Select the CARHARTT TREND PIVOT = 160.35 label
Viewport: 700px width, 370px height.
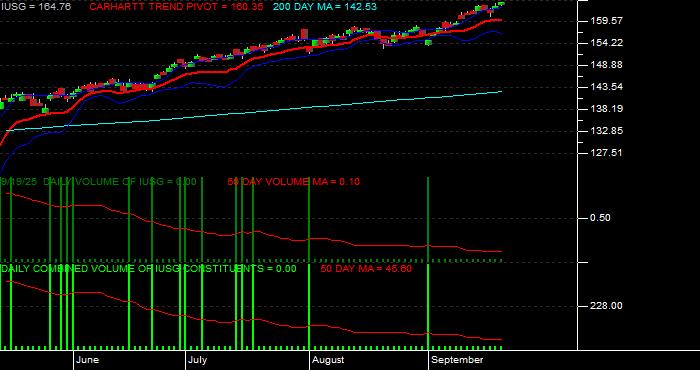(176, 7)
